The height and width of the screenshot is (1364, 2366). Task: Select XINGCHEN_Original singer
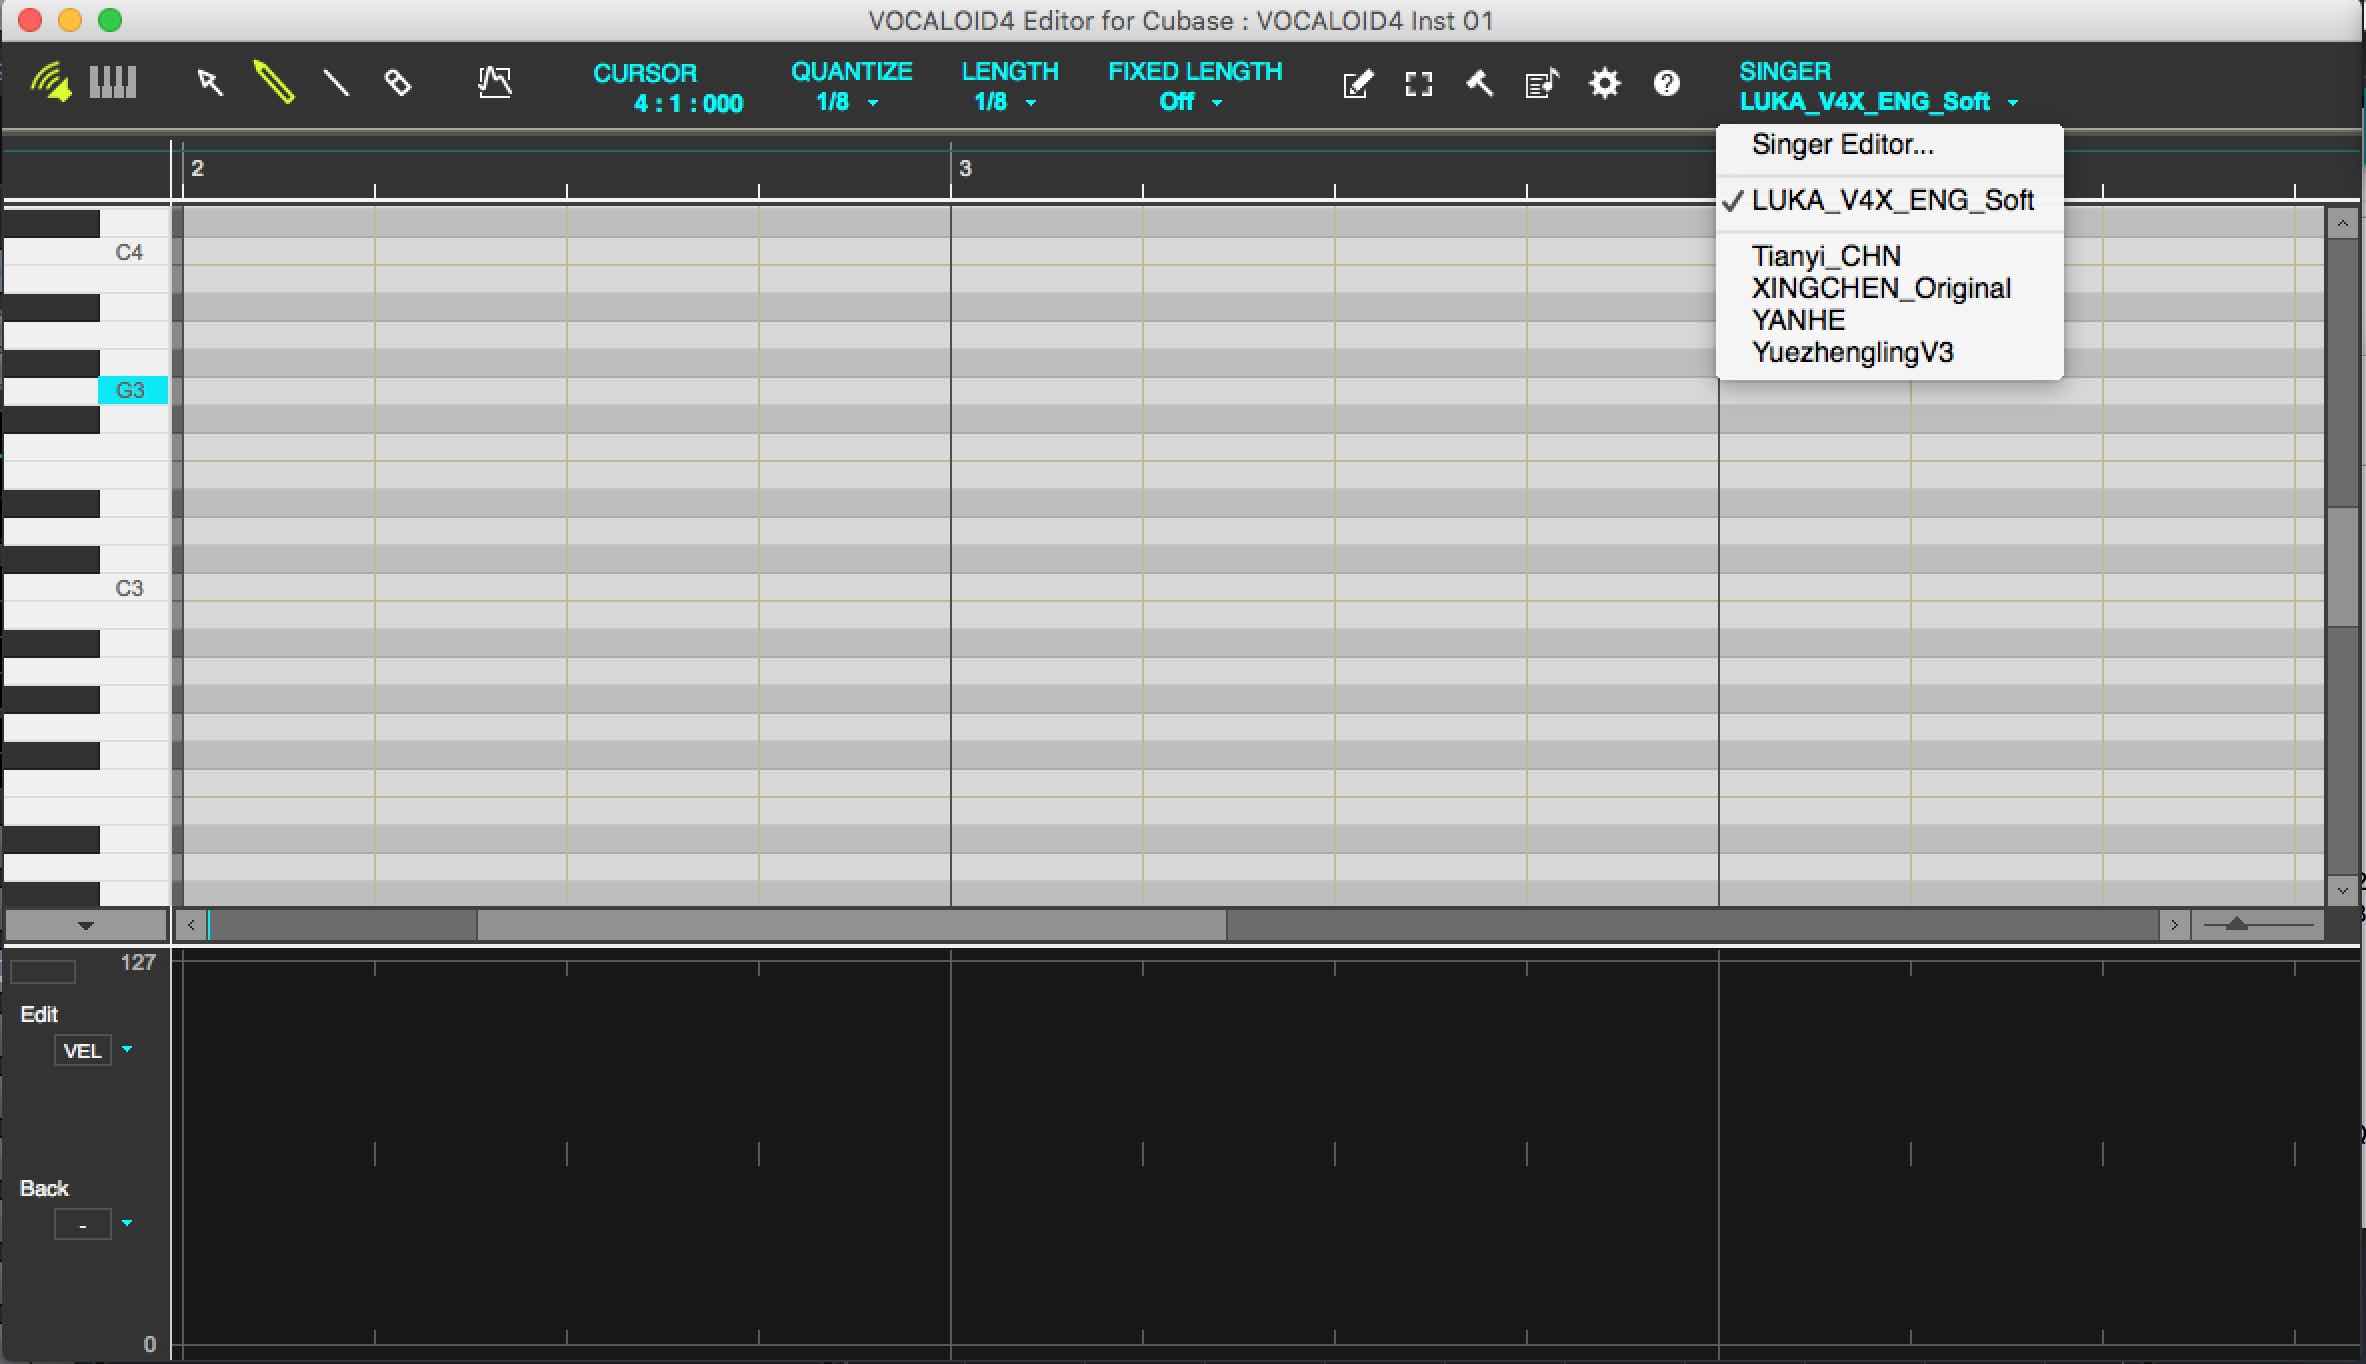pos(1889,288)
